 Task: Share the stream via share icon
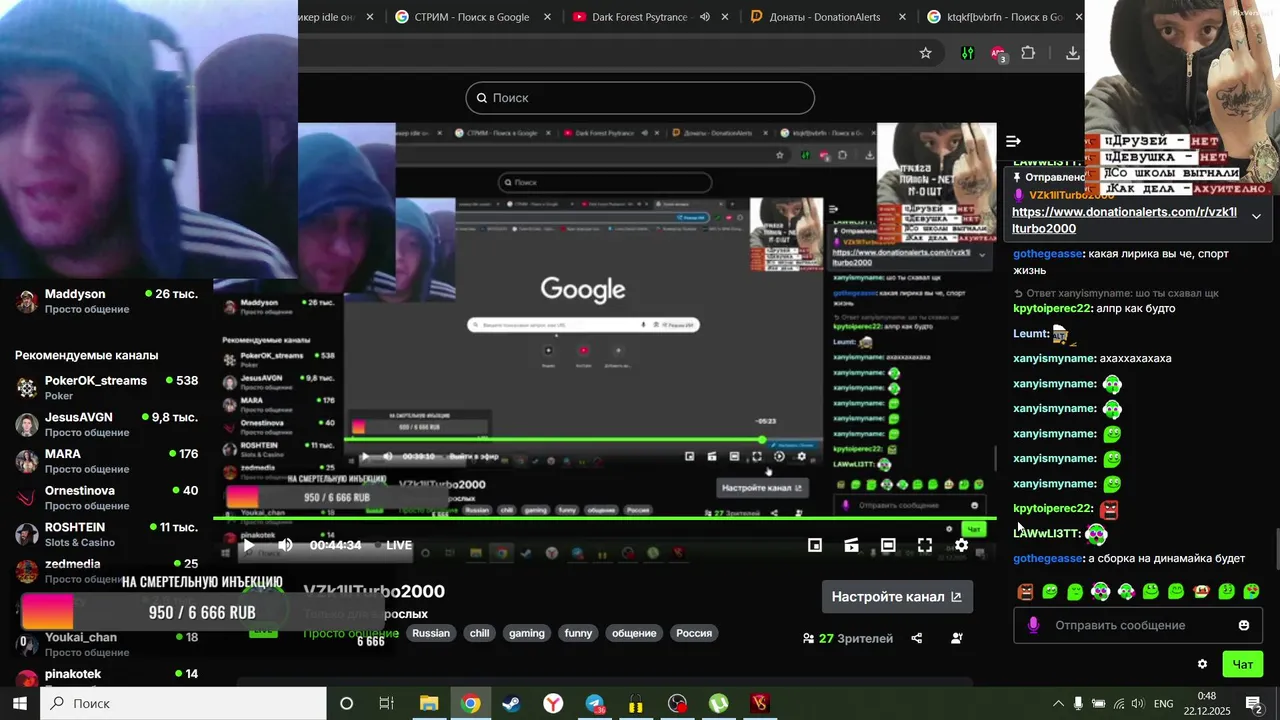point(917,638)
